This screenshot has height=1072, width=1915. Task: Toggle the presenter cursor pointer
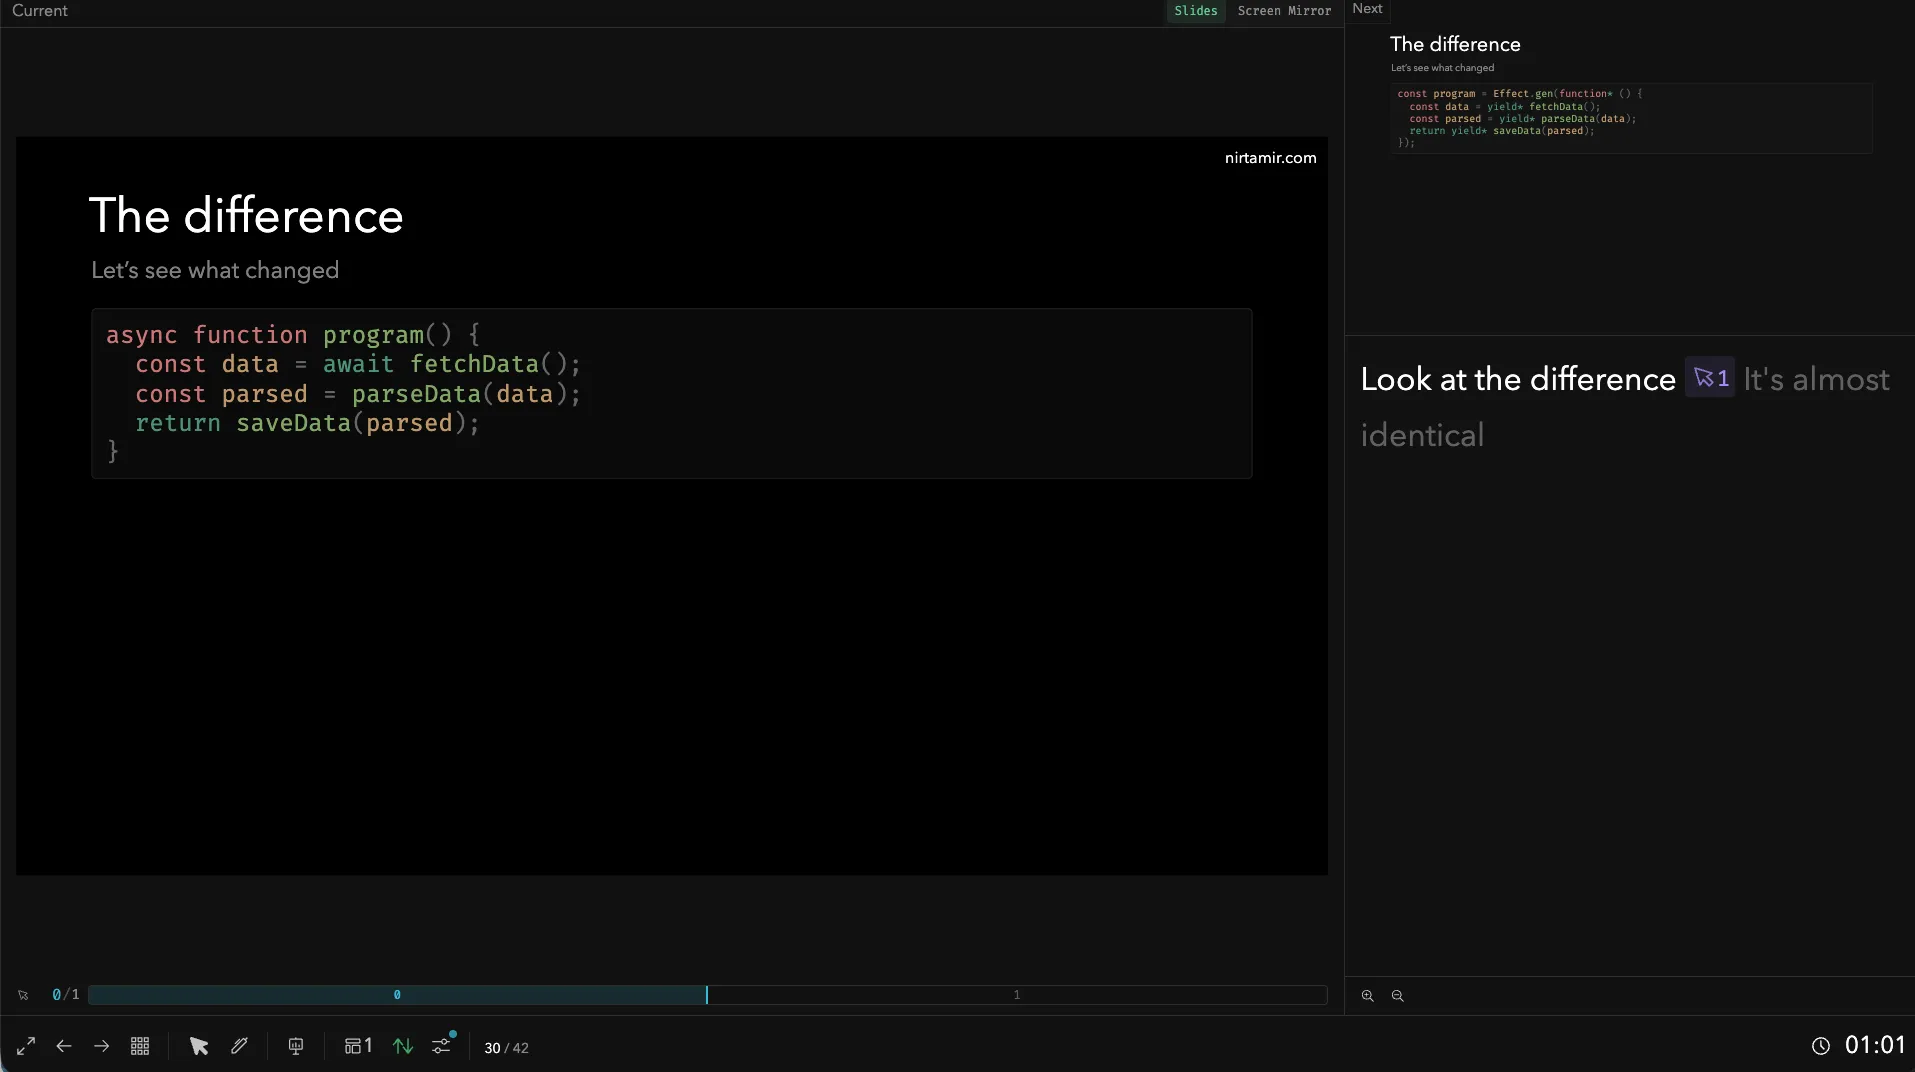tap(199, 1046)
